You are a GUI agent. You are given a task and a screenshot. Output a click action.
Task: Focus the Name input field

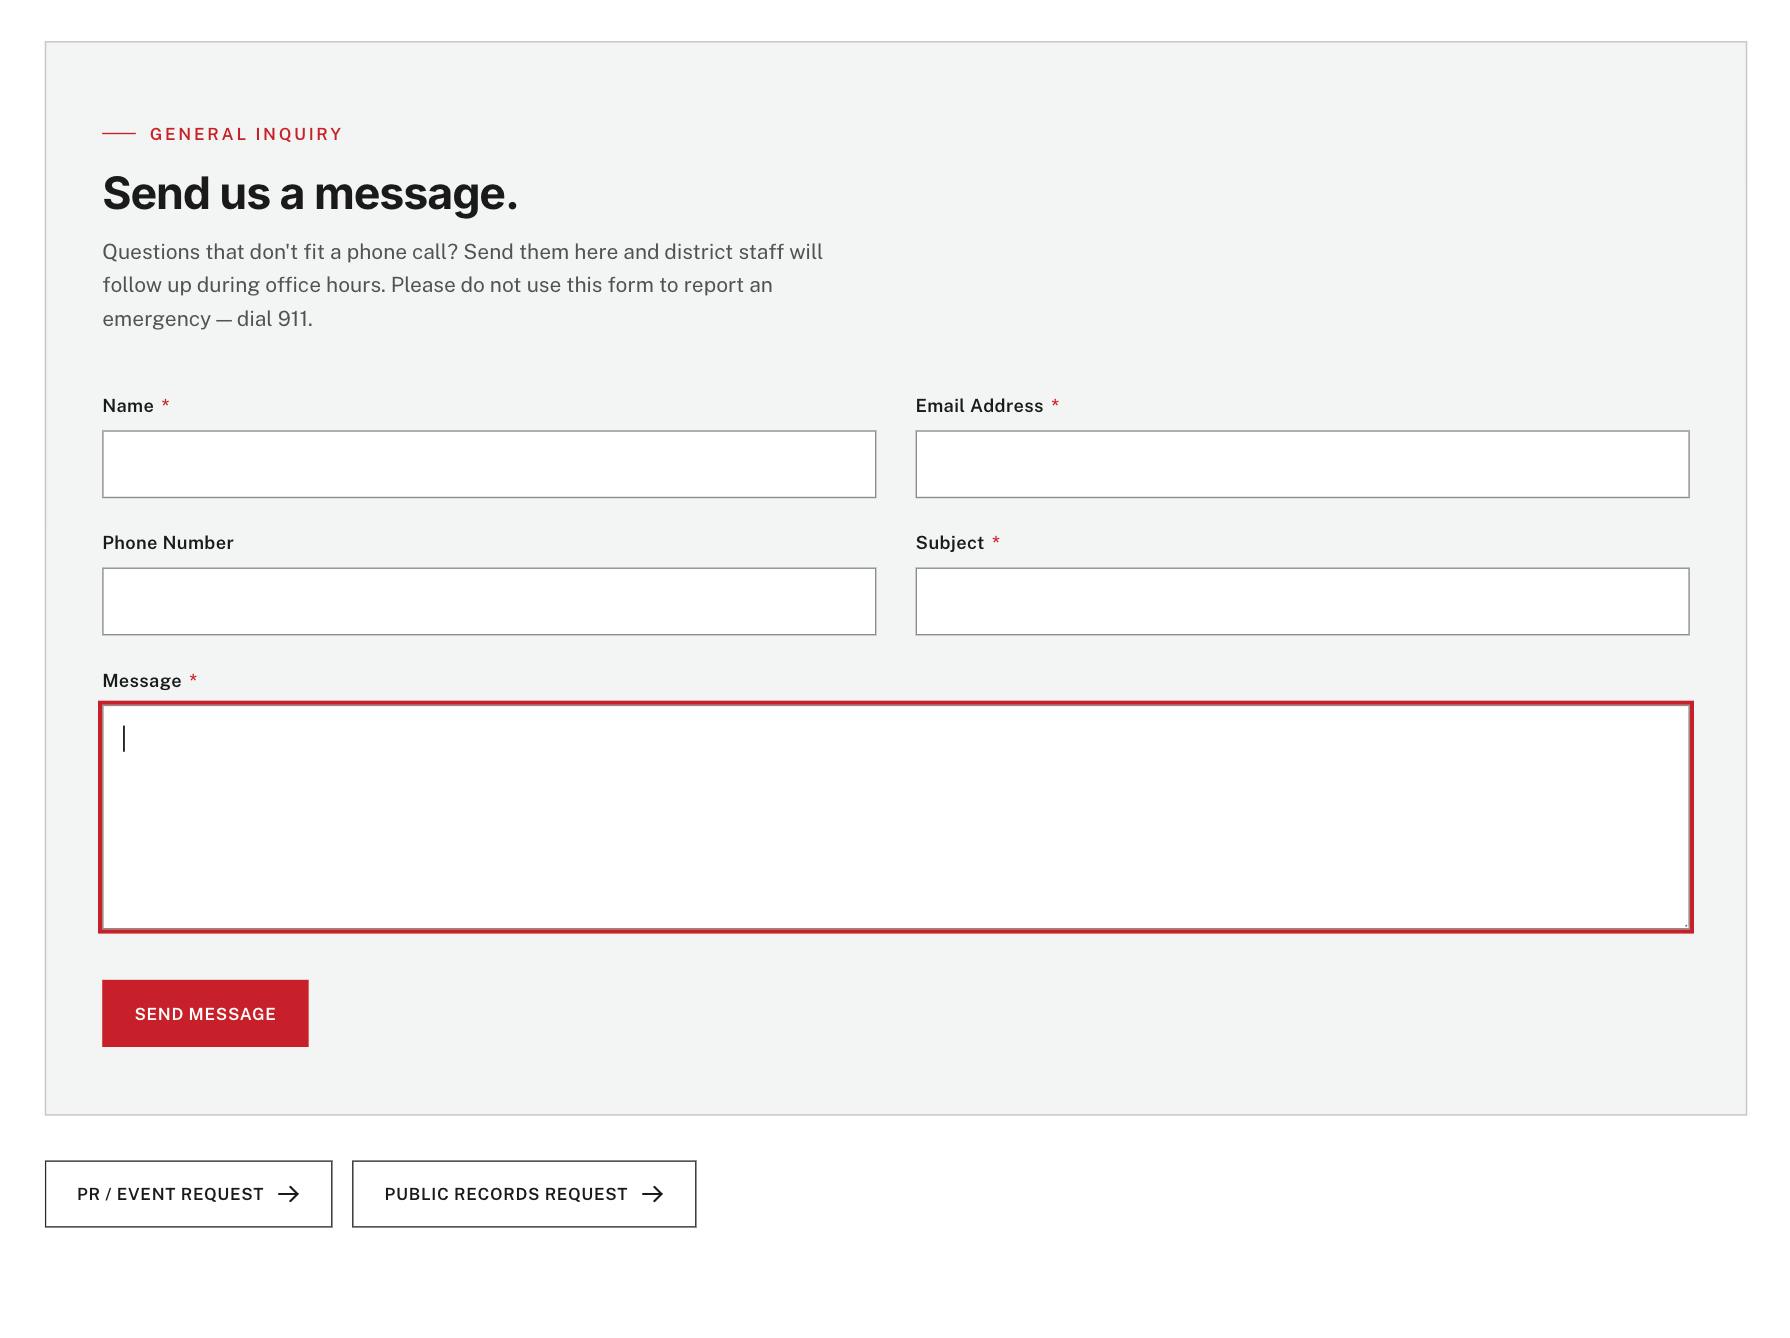[x=489, y=464]
